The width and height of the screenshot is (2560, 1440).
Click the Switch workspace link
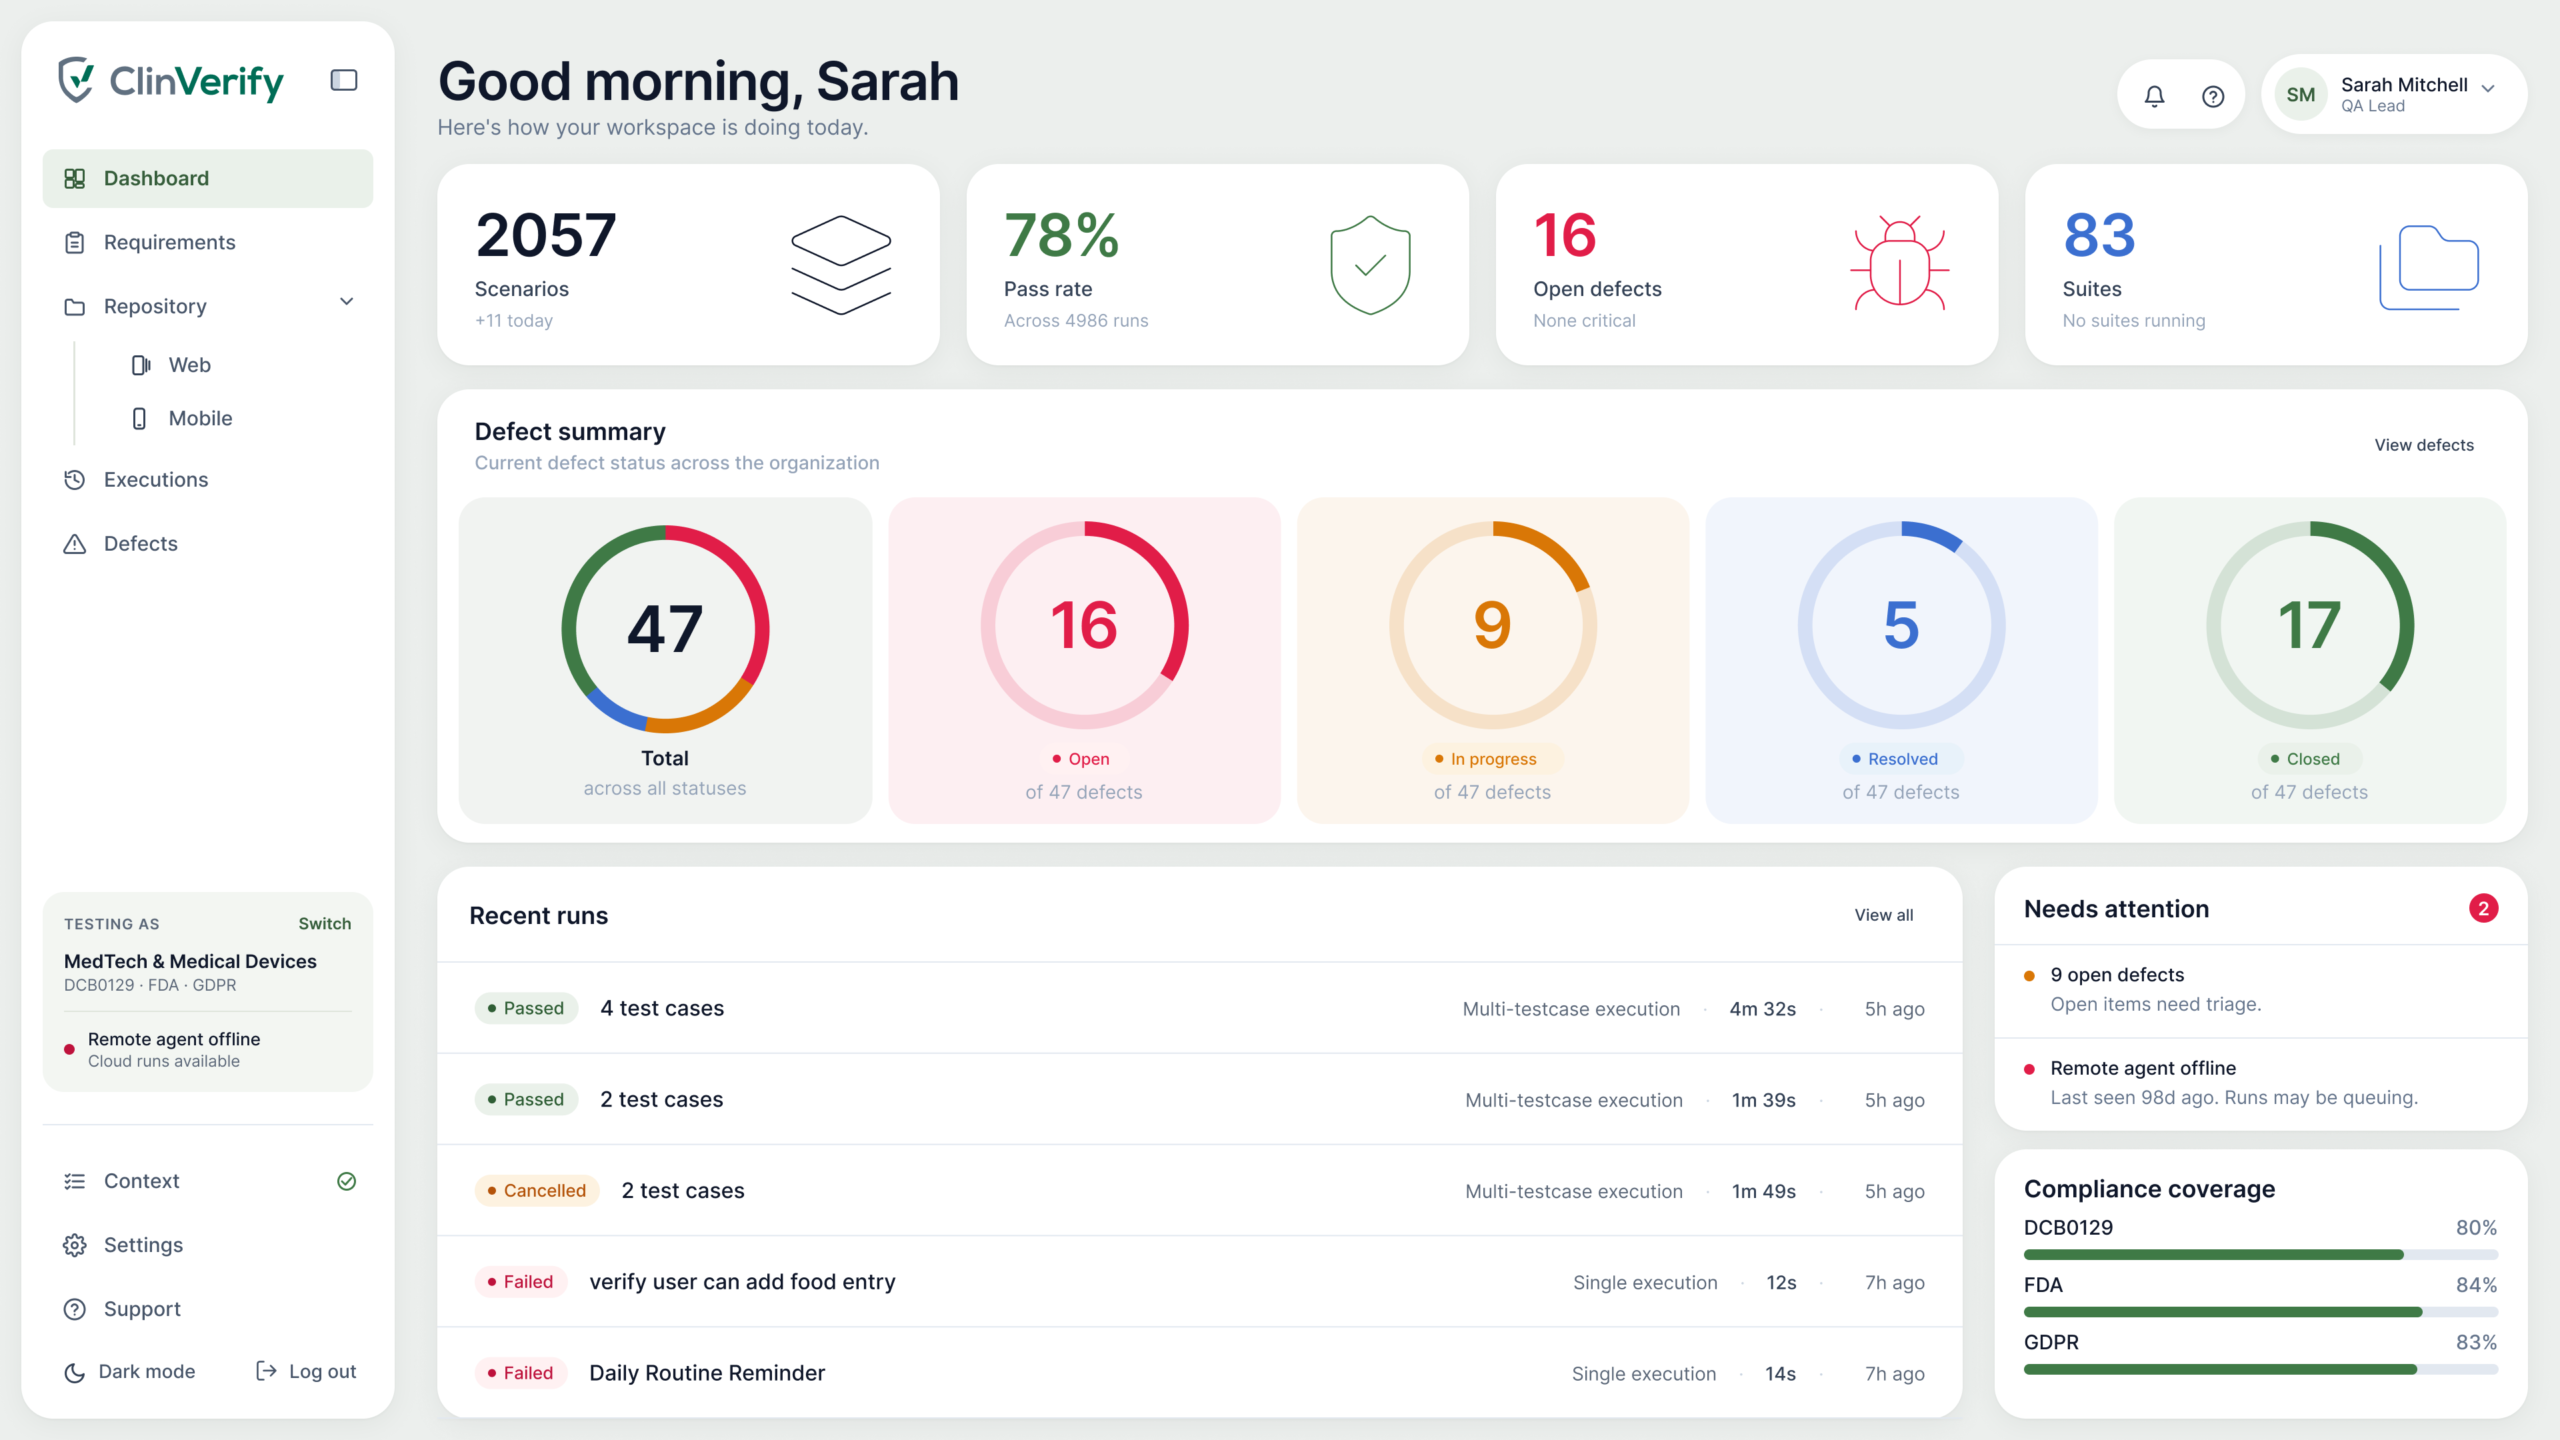(325, 924)
